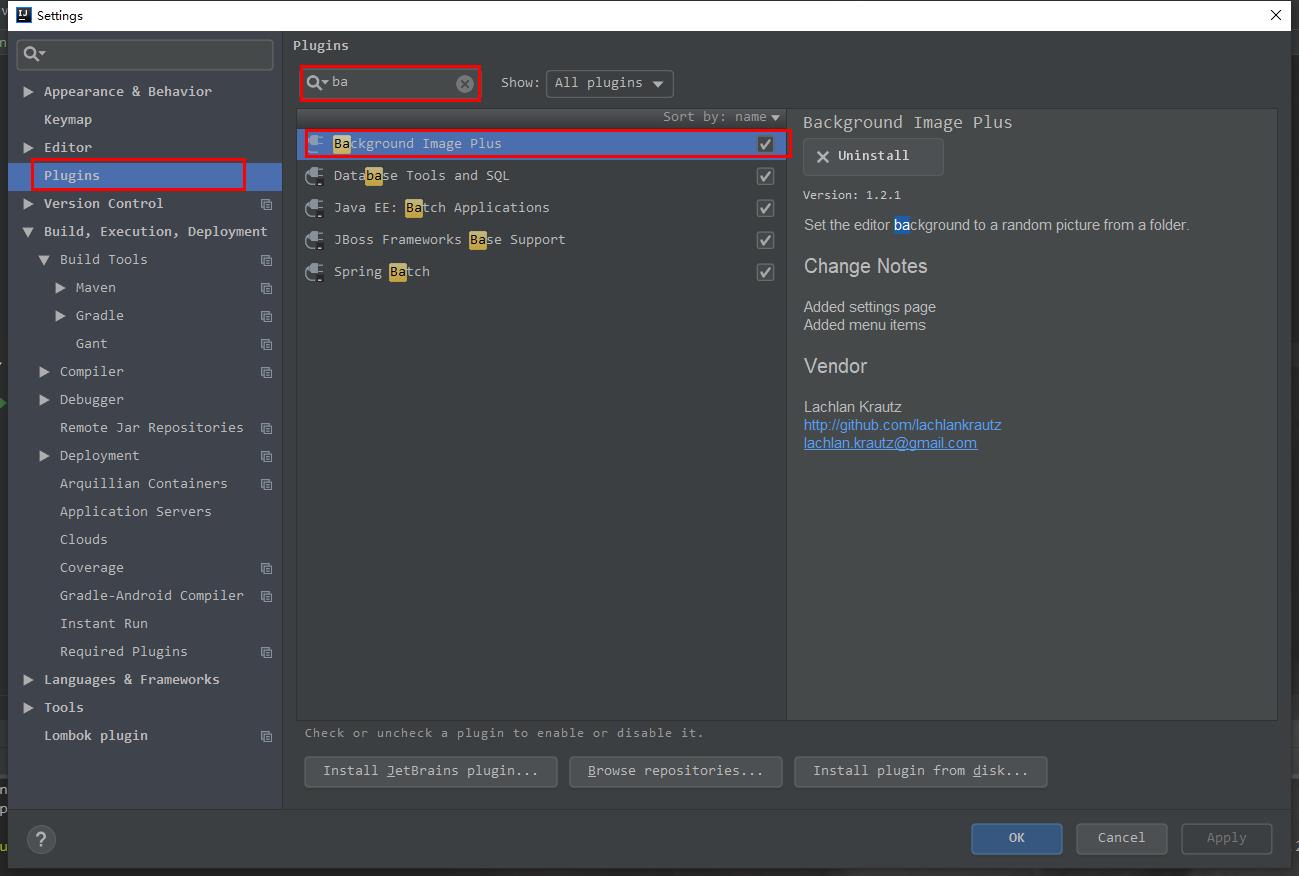Click project-level icon beside Lombok plugin
Image resolution: width=1299 pixels, height=876 pixels.
(266, 736)
